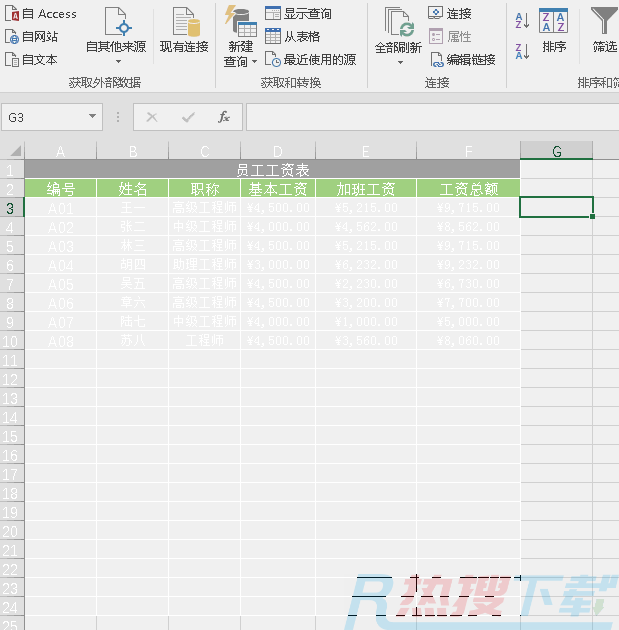
Task: Click the 姓名 header cell
Action: click(x=133, y=188)
